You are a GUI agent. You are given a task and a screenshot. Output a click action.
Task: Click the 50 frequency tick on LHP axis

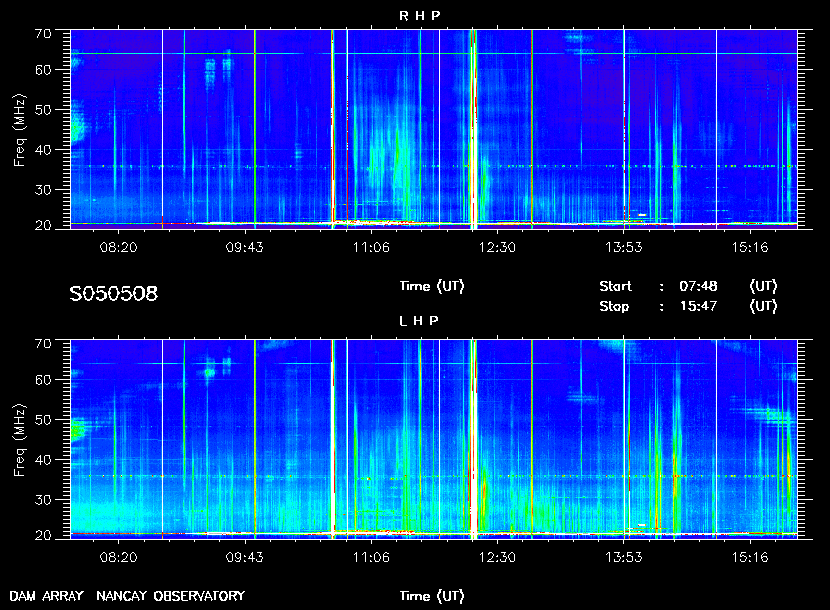point(43,420)
